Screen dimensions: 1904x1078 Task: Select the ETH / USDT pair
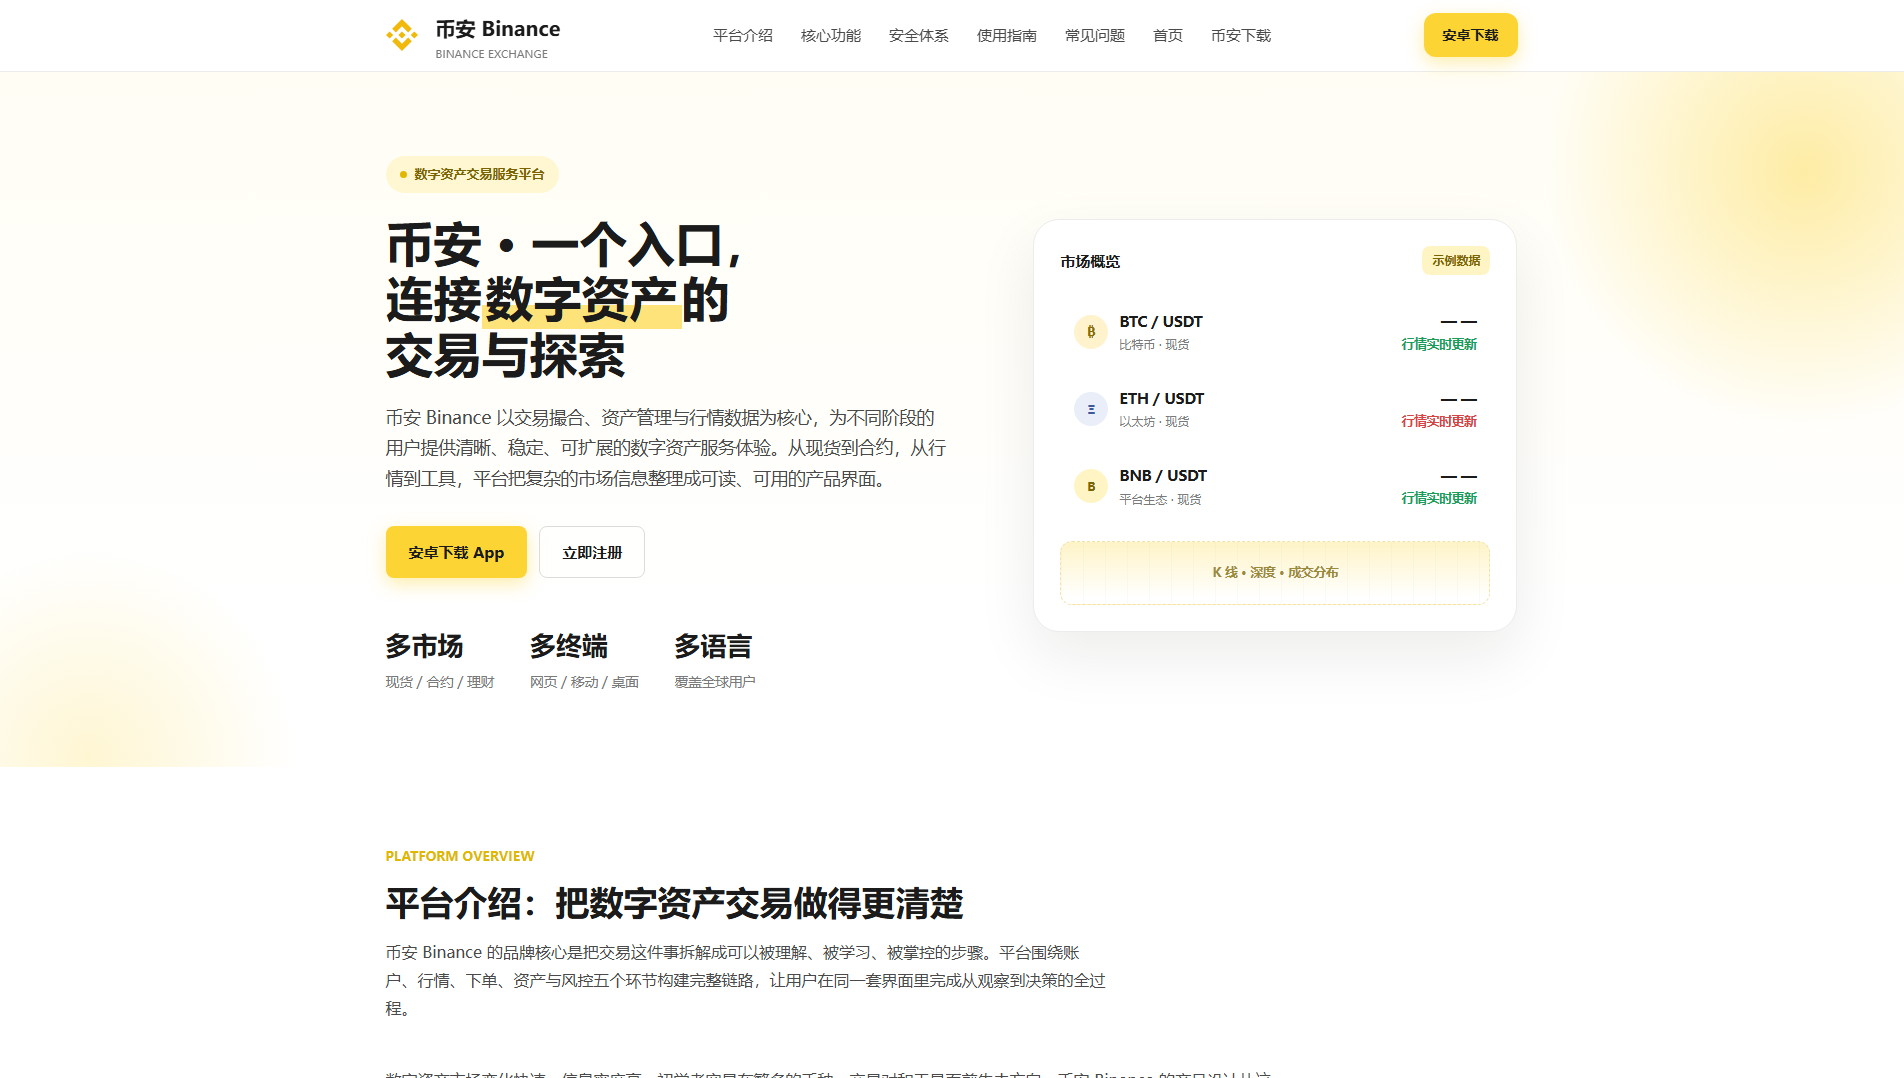(x=1162, y=399)
